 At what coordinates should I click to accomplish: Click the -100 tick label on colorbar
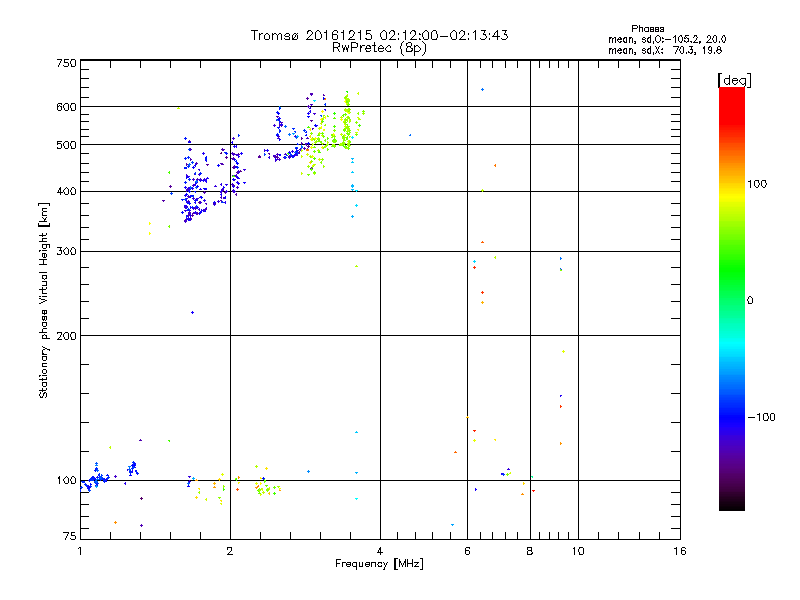(762, 417)
